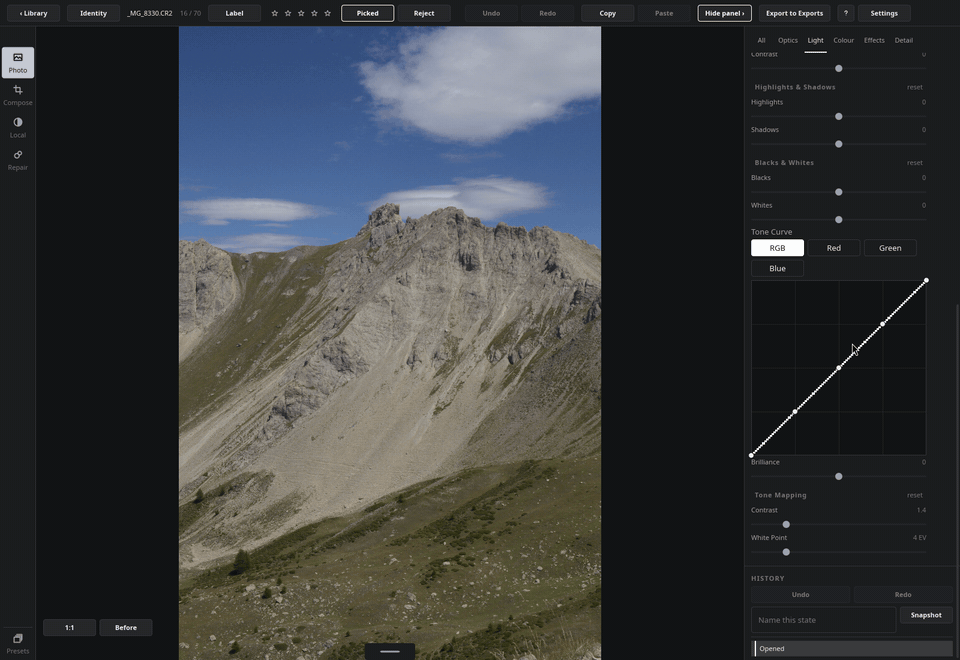Click Export to Exports button

pos(794,13)
